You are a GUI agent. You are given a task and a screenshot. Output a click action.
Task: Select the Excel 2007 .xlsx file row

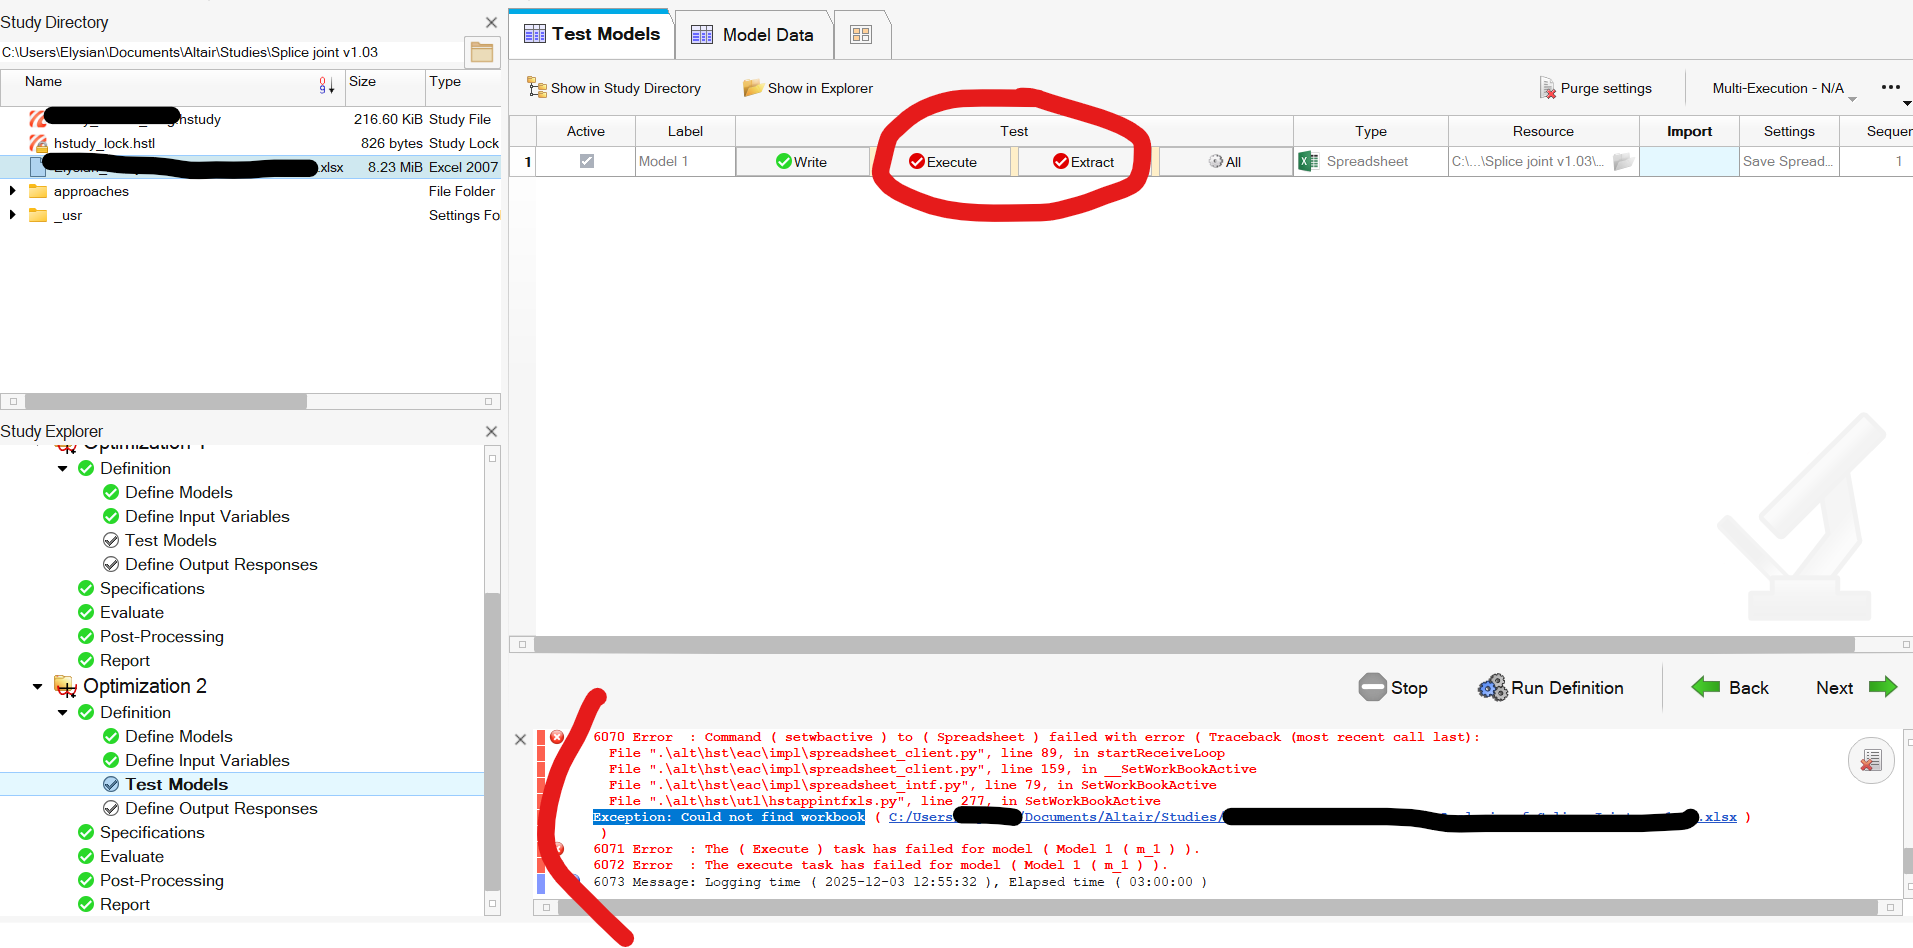(x=250, y=167)
